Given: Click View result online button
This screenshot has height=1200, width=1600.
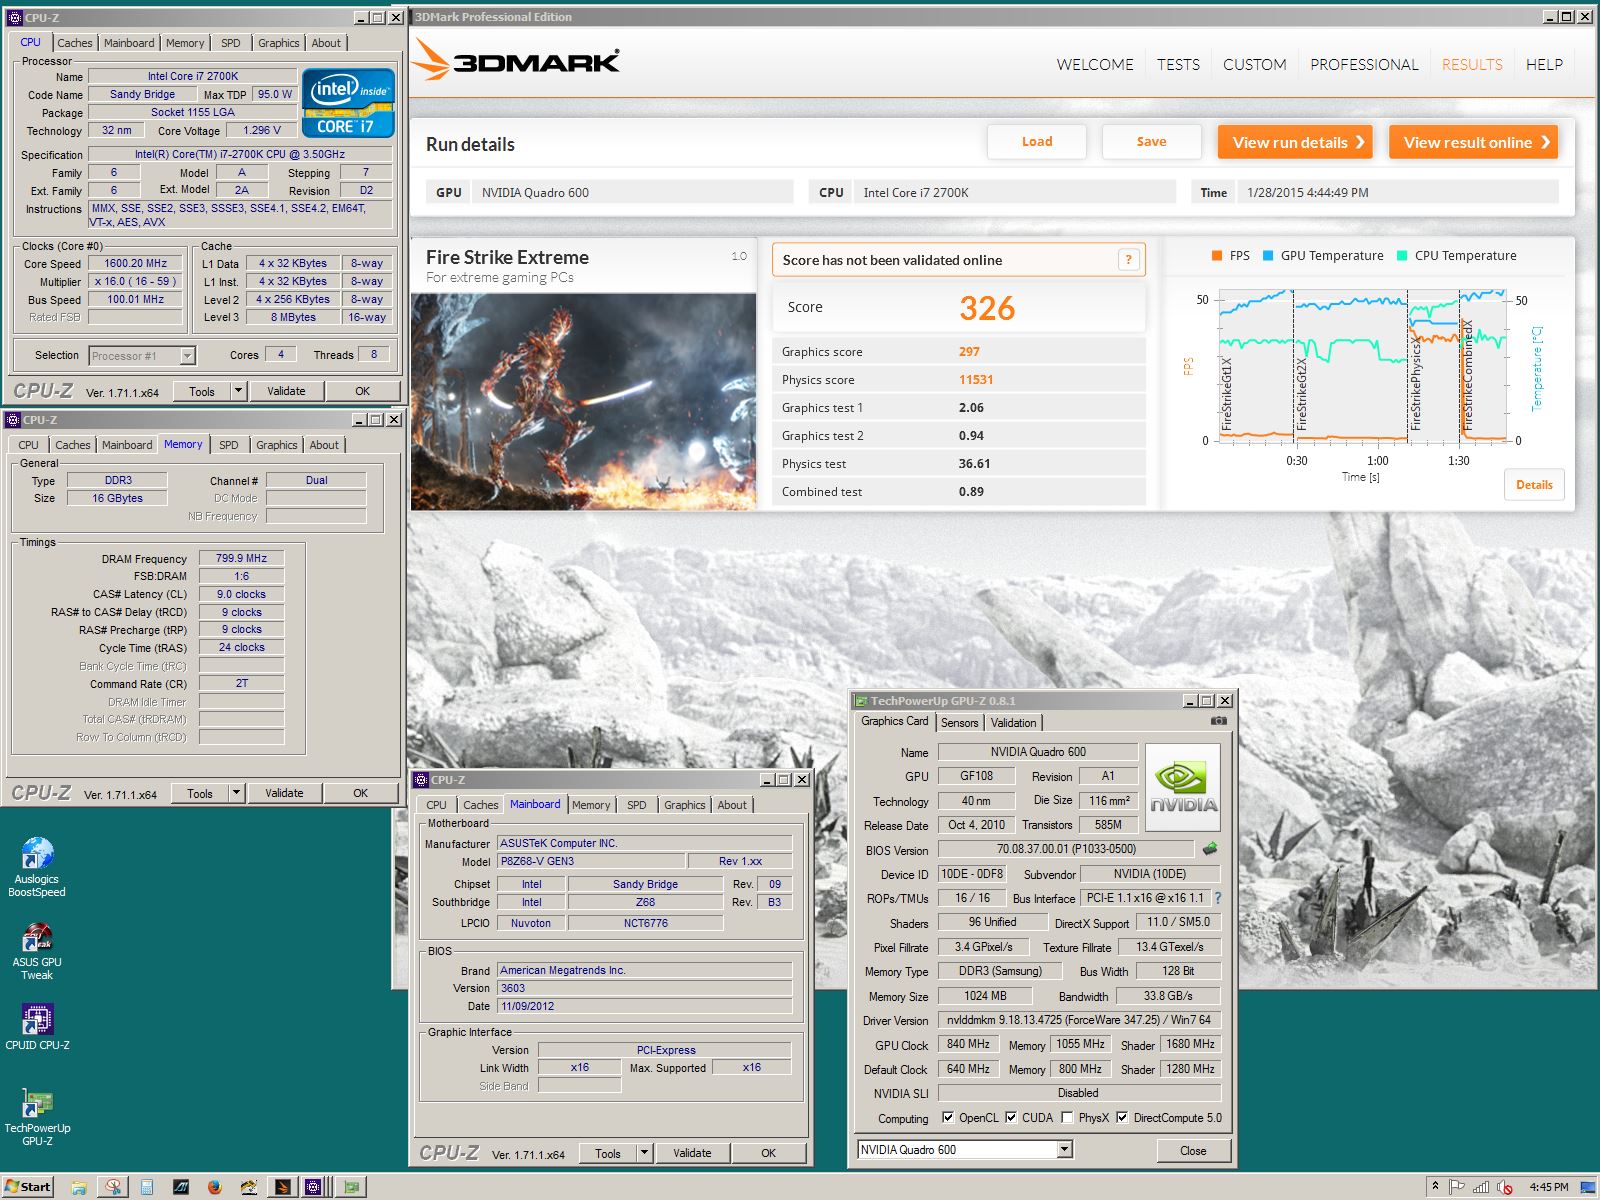Looking at the screenshot, I should [x=1474, y=142].
